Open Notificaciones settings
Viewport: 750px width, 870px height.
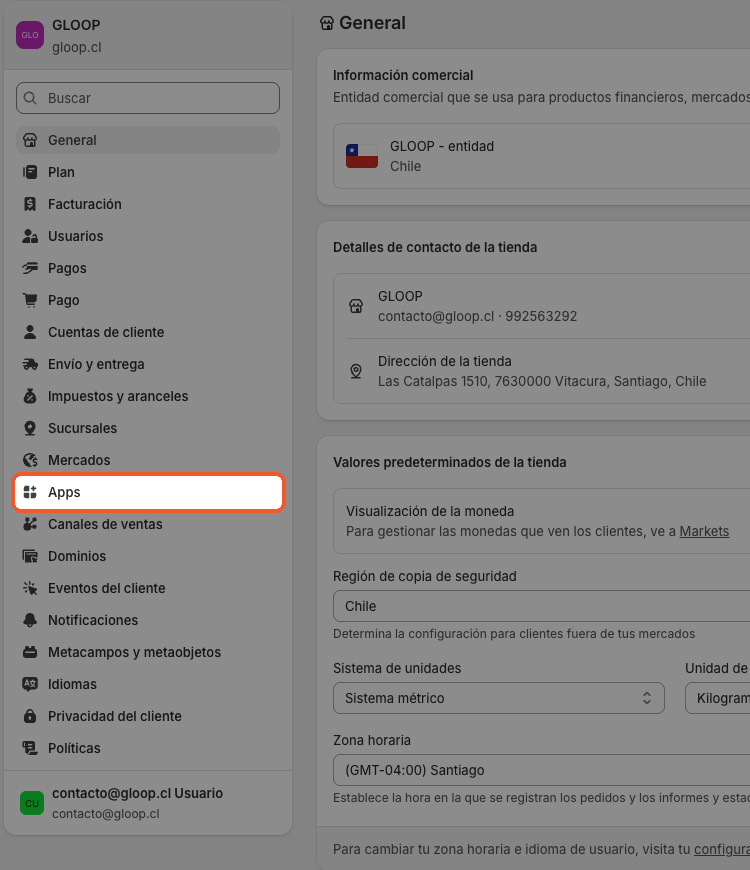tap(148, 620)
